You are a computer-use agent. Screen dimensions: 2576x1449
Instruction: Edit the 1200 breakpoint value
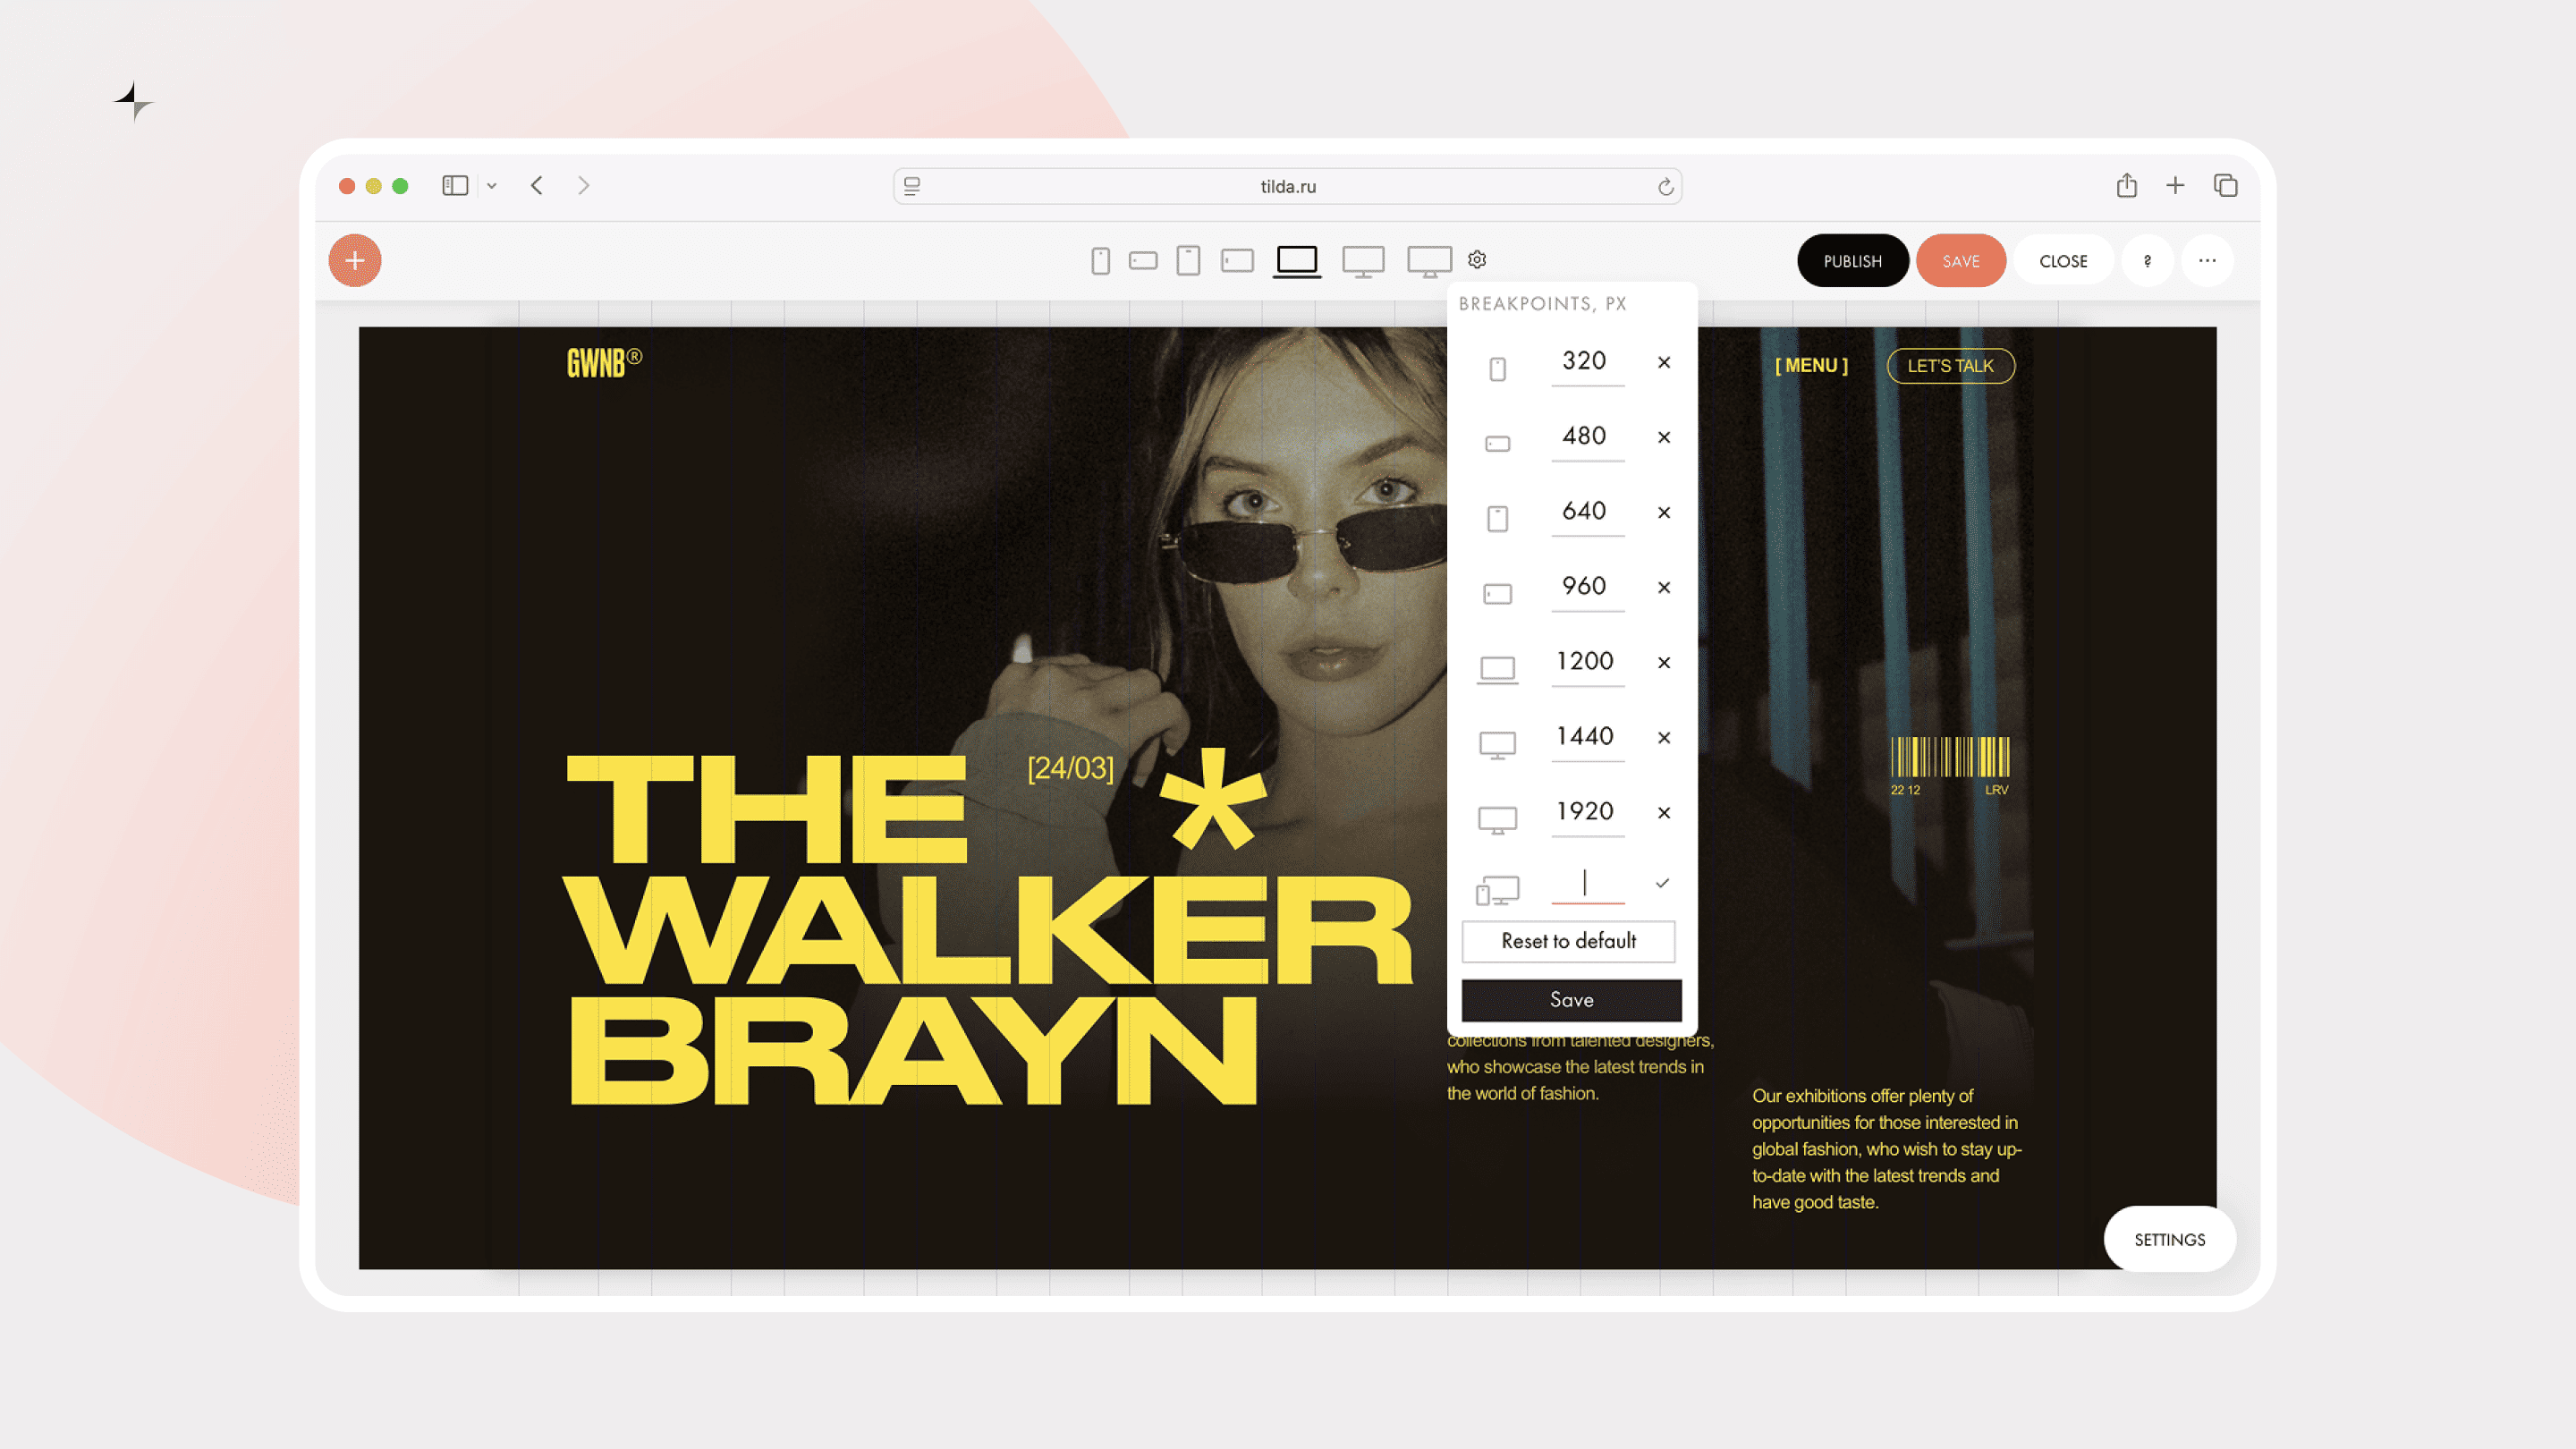[1586, 661]
